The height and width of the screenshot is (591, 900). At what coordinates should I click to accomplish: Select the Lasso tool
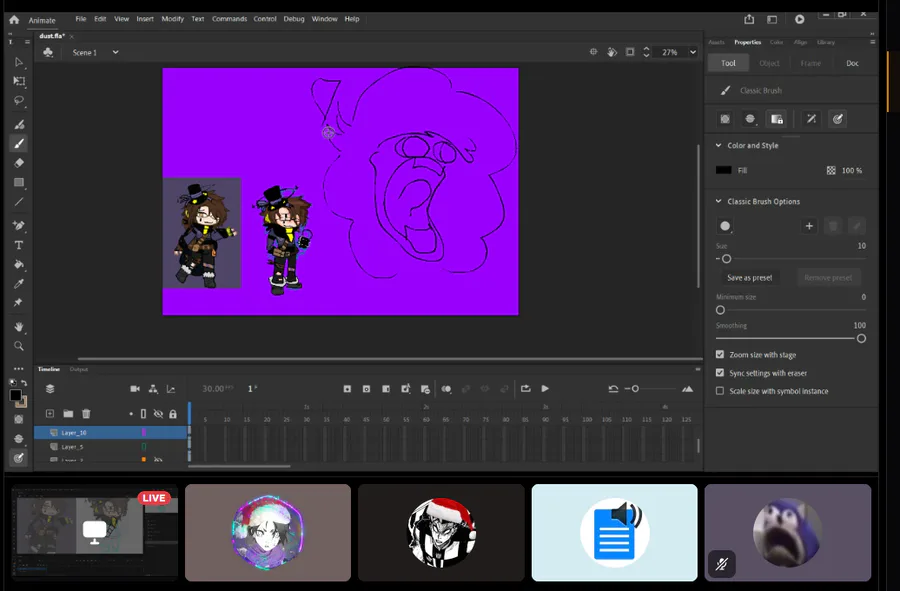pyautogui.click(x=18, y=100)
